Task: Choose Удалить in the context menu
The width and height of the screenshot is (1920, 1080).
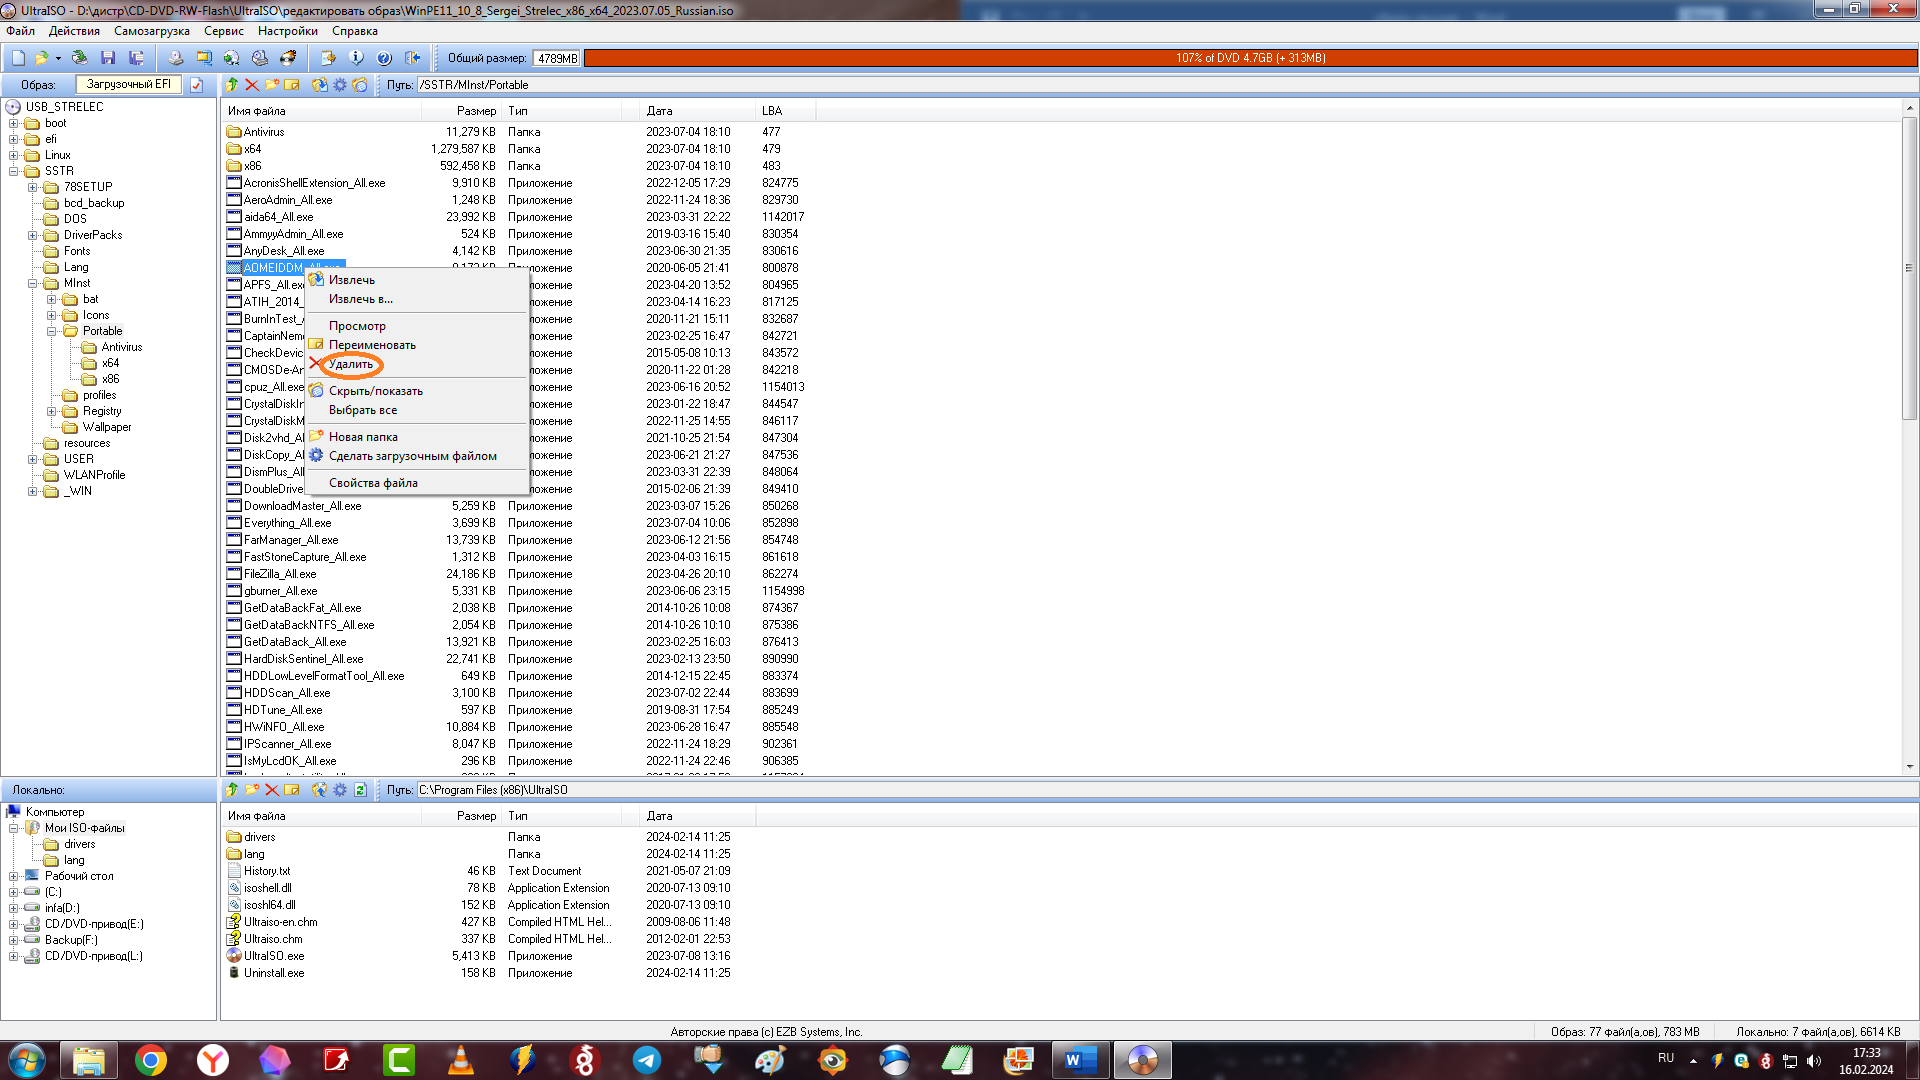Action: [351, 364]
